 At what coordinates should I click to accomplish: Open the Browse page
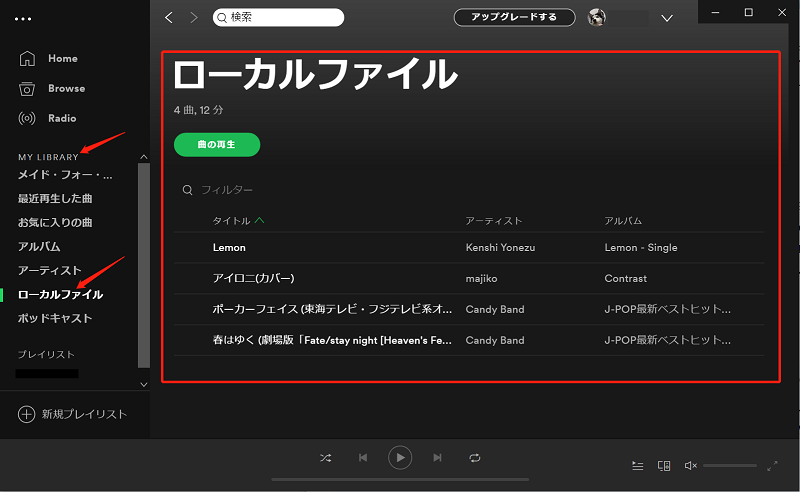(67, 88)
